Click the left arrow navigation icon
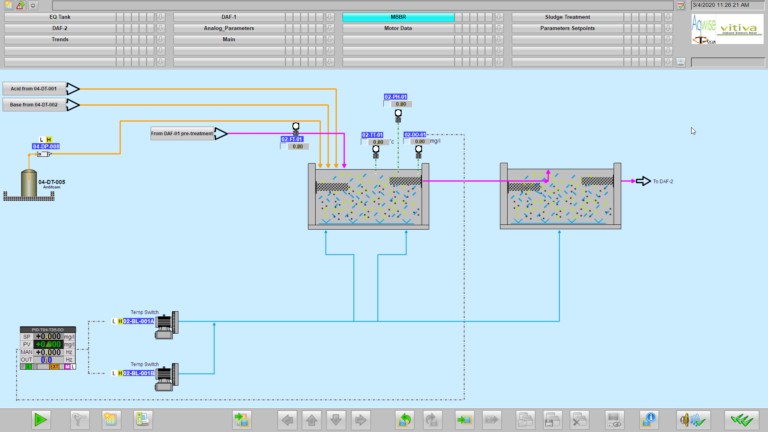Image resolution: width=768 pixels, height=432 pixels. 287,419
